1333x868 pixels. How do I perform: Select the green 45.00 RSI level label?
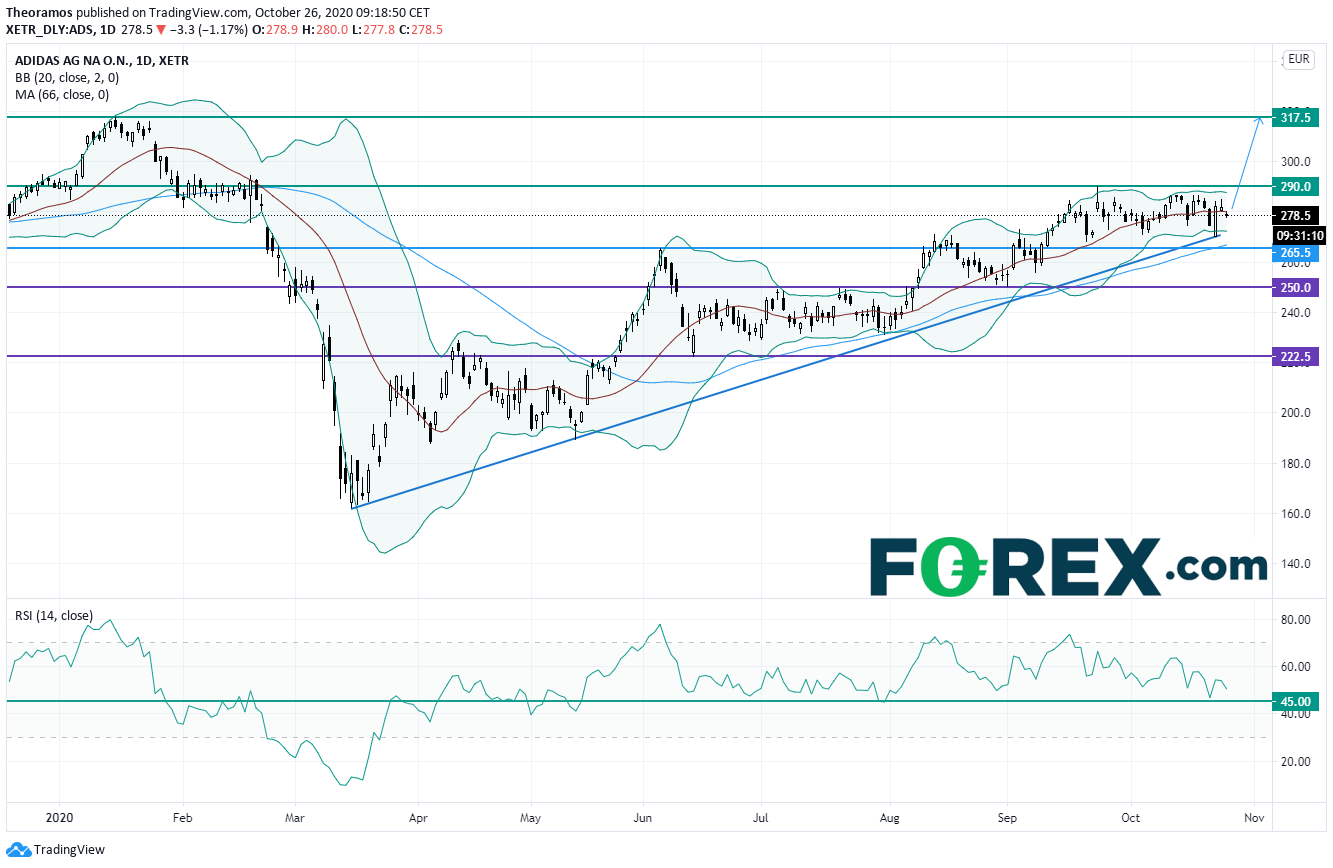(1294, 701)
